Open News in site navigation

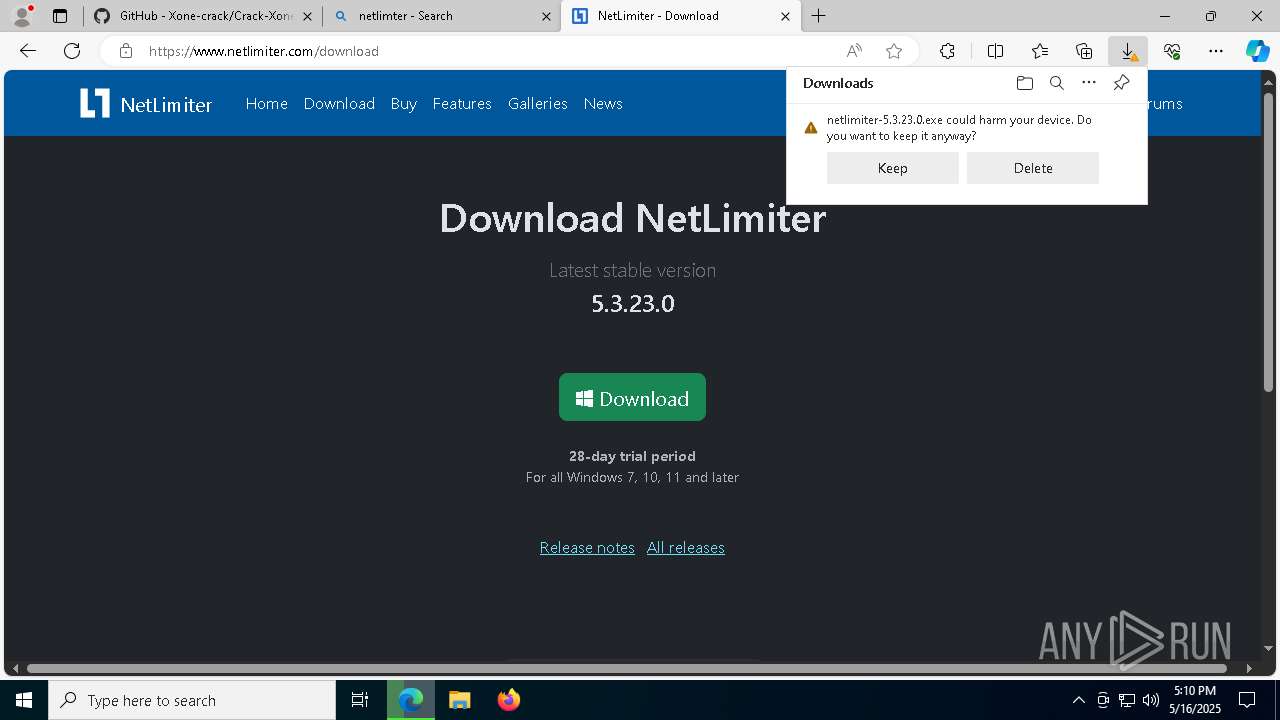603,103
